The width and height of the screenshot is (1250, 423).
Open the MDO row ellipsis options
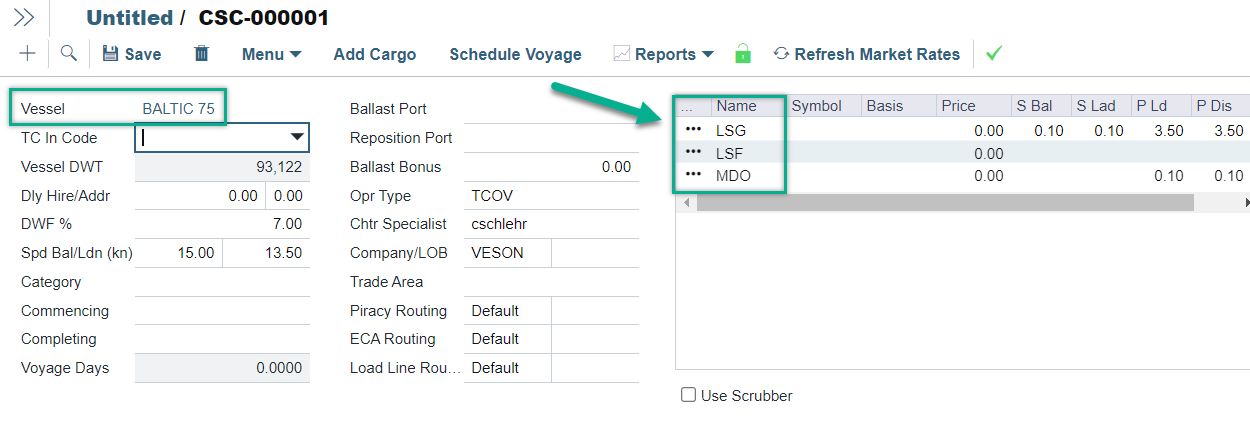[693, 176]
